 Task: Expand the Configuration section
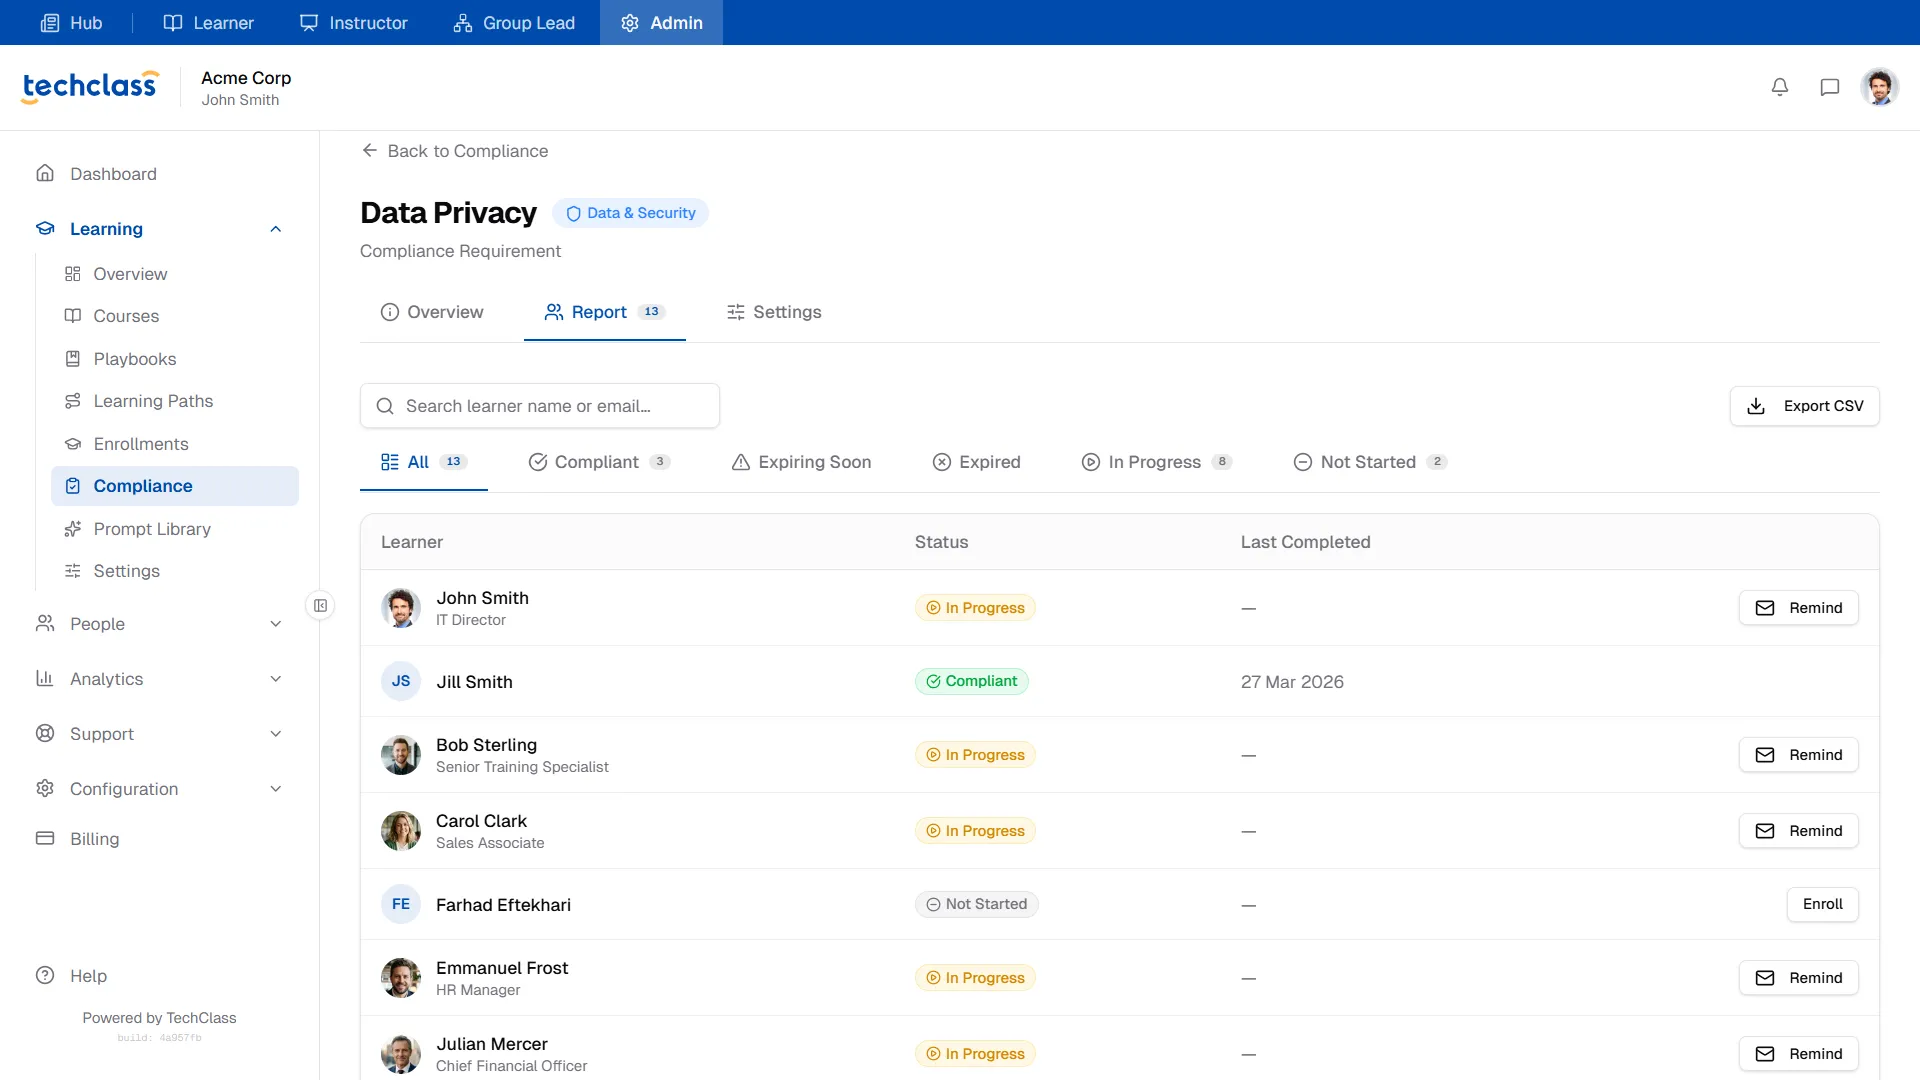point(160,789)
